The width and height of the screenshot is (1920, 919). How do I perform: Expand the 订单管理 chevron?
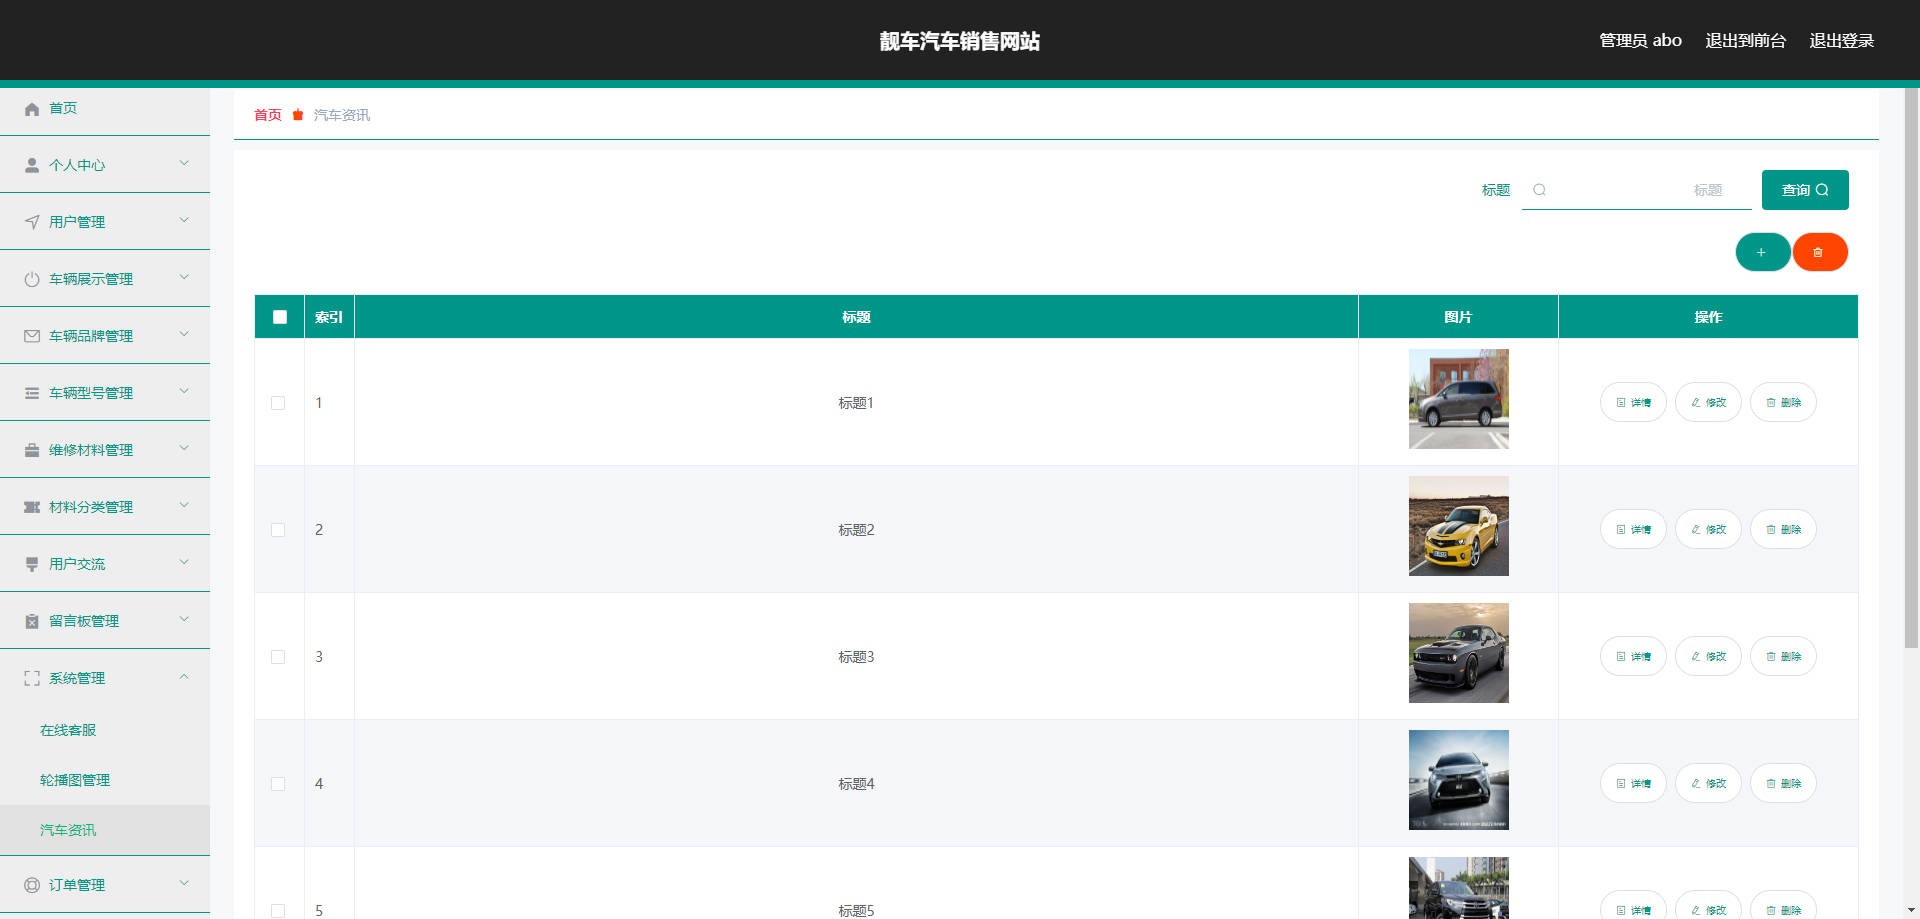tap(184, 883)
